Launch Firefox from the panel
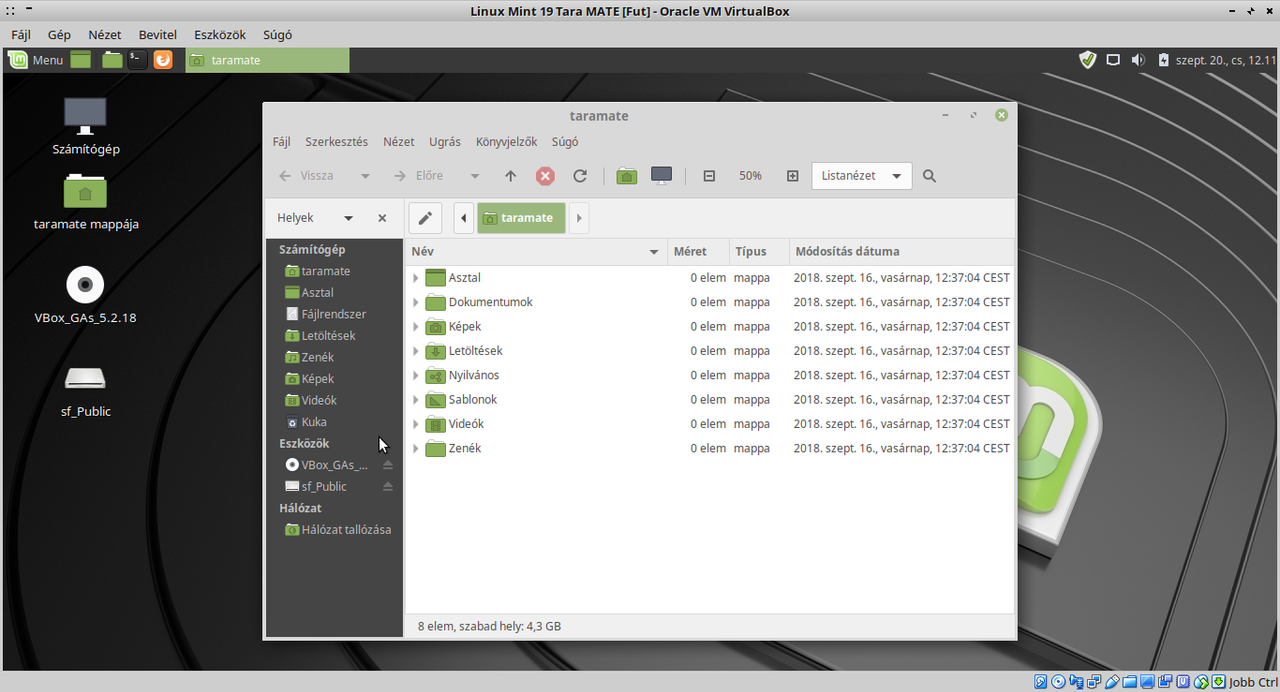The image size is (1280, 692). pos(163,60)
